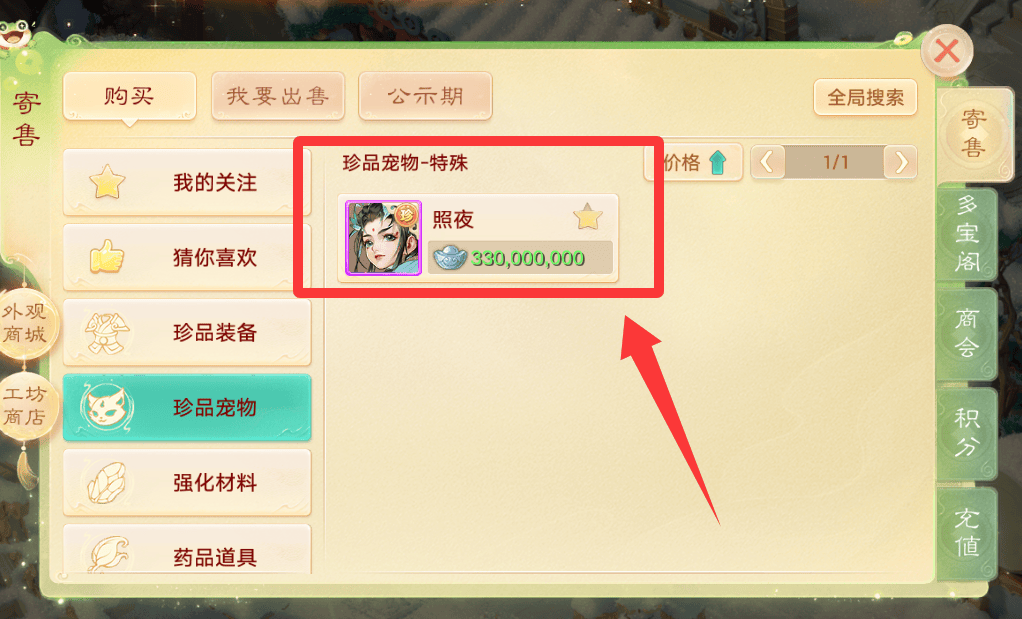This screenshot has height=619, width=1022.
Task: Choose the crystal icon for 强化材料
Action: 106,483
